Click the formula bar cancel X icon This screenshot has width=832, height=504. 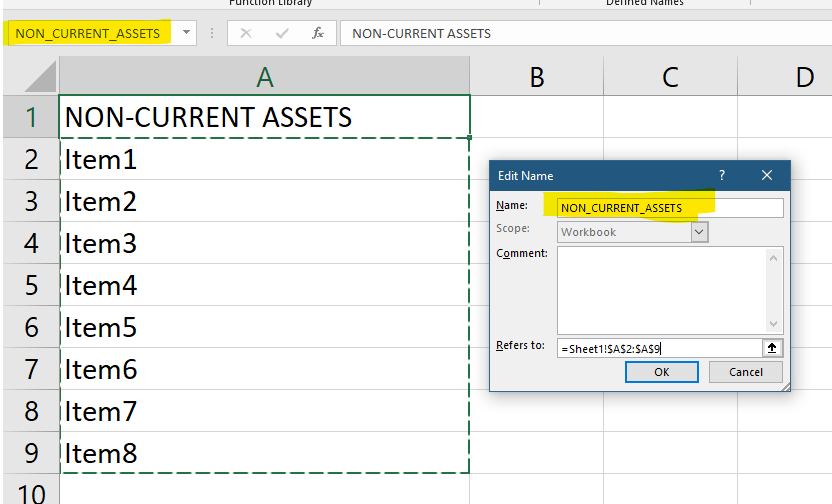click(x=246, y=33)
